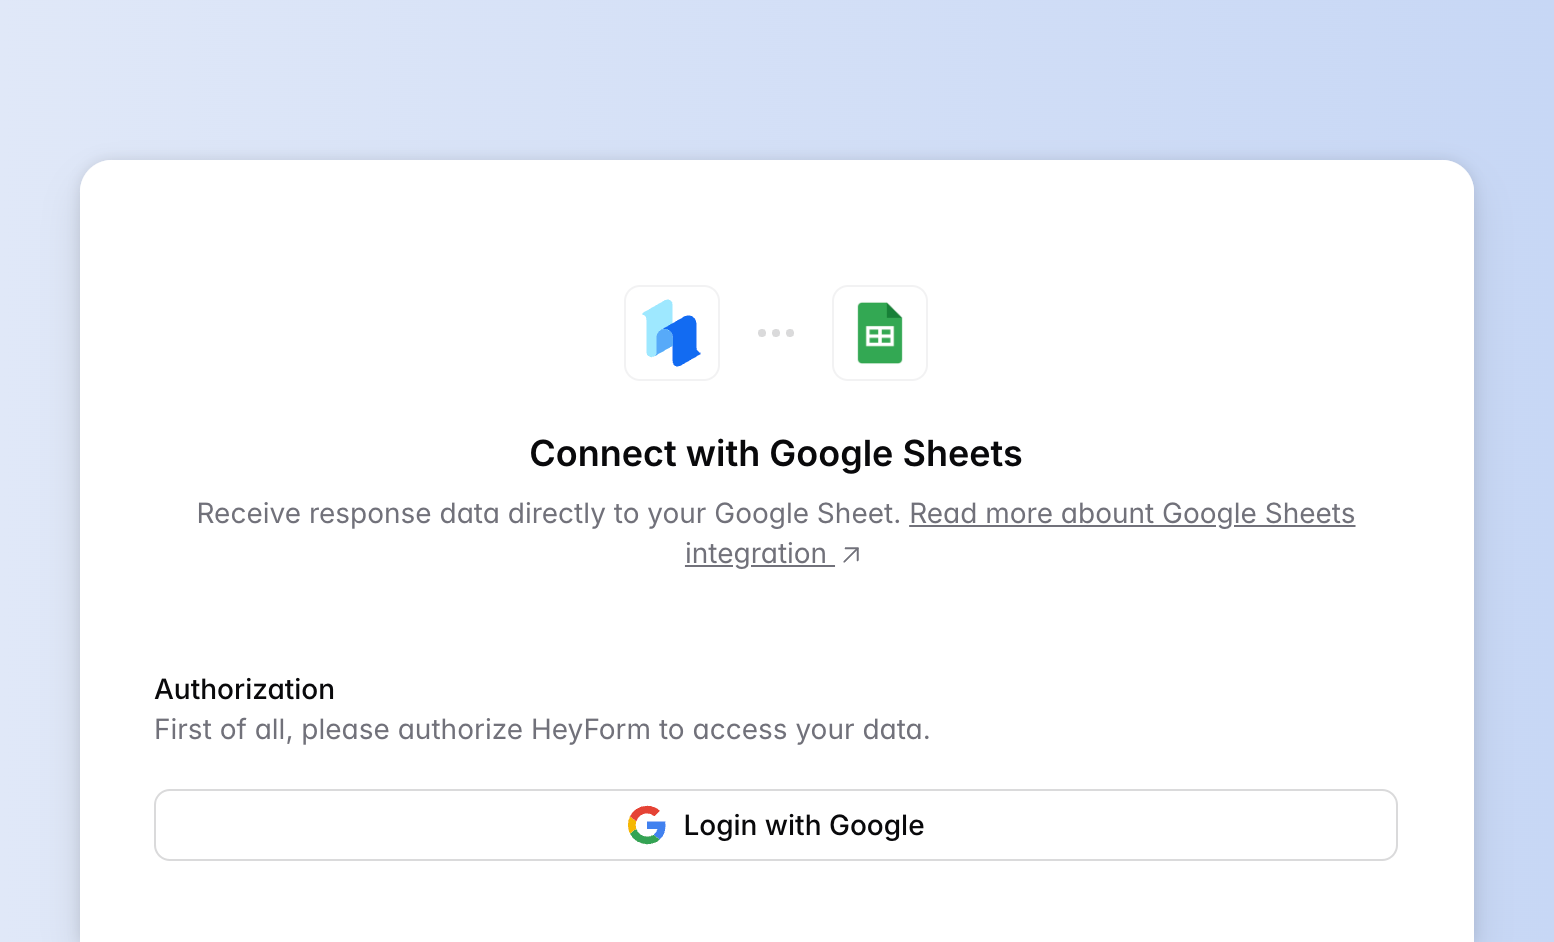Select the Connect with Google Sheets heading

776,453
